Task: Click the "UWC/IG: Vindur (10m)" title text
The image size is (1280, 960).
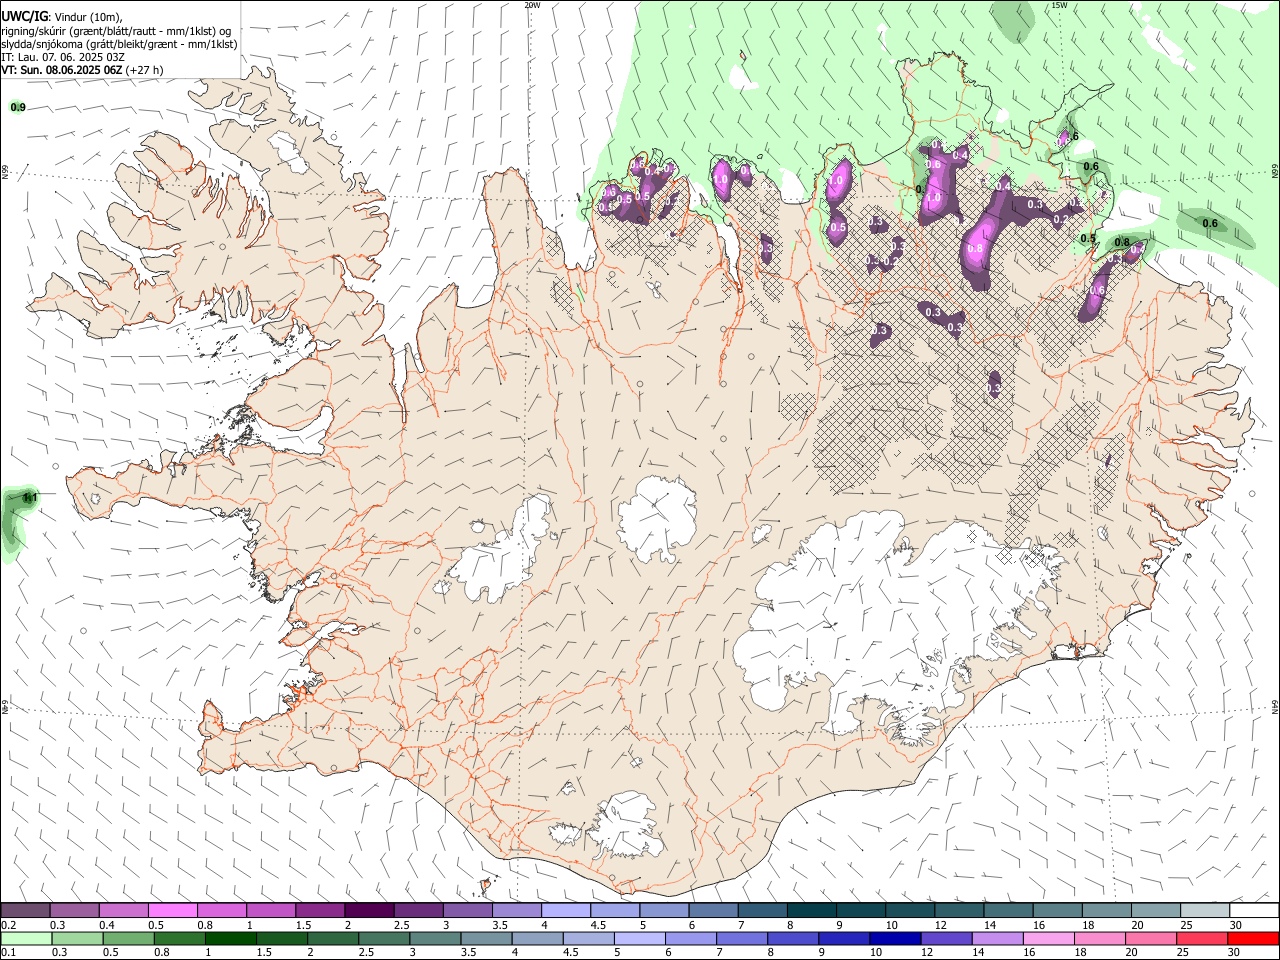Action: (62, 16)
